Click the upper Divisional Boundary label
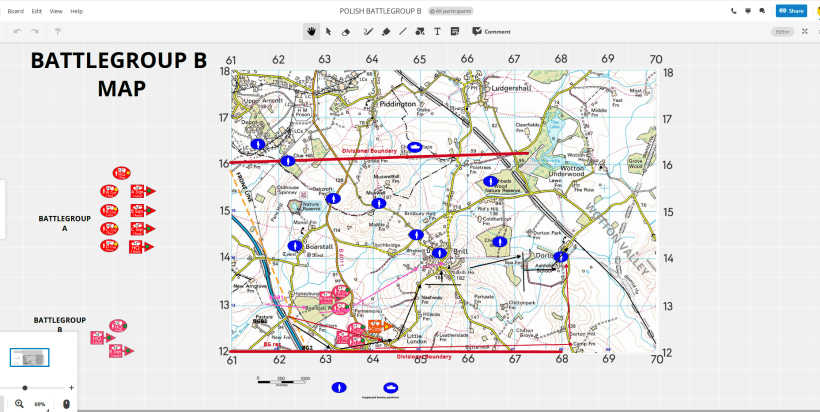The image size is (820, 412). click(369, 151)
